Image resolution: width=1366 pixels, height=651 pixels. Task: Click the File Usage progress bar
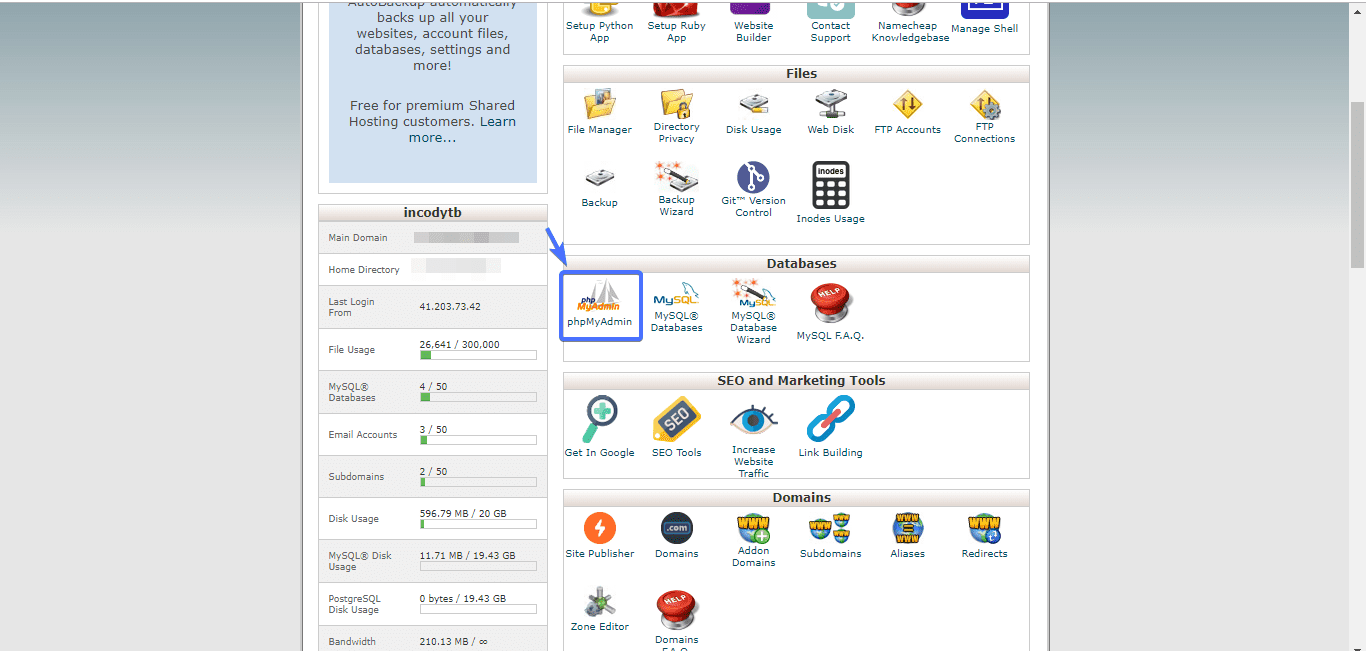[478, 355]
